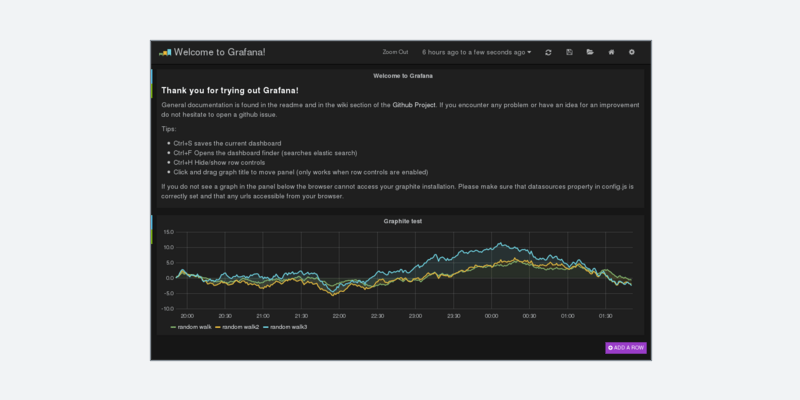The height and width of the screenshot is (400, 800).
Task: Go to the home dashboard icon
Action: [x=611, y=52]
